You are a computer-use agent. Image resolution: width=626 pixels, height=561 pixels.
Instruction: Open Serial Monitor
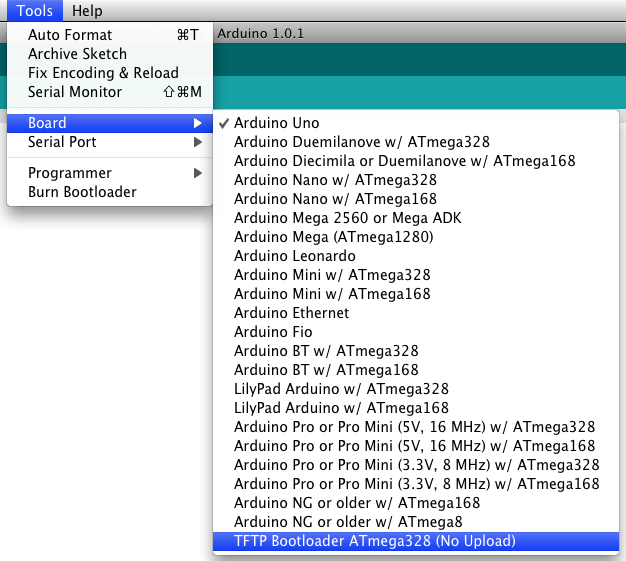[110, 92]
